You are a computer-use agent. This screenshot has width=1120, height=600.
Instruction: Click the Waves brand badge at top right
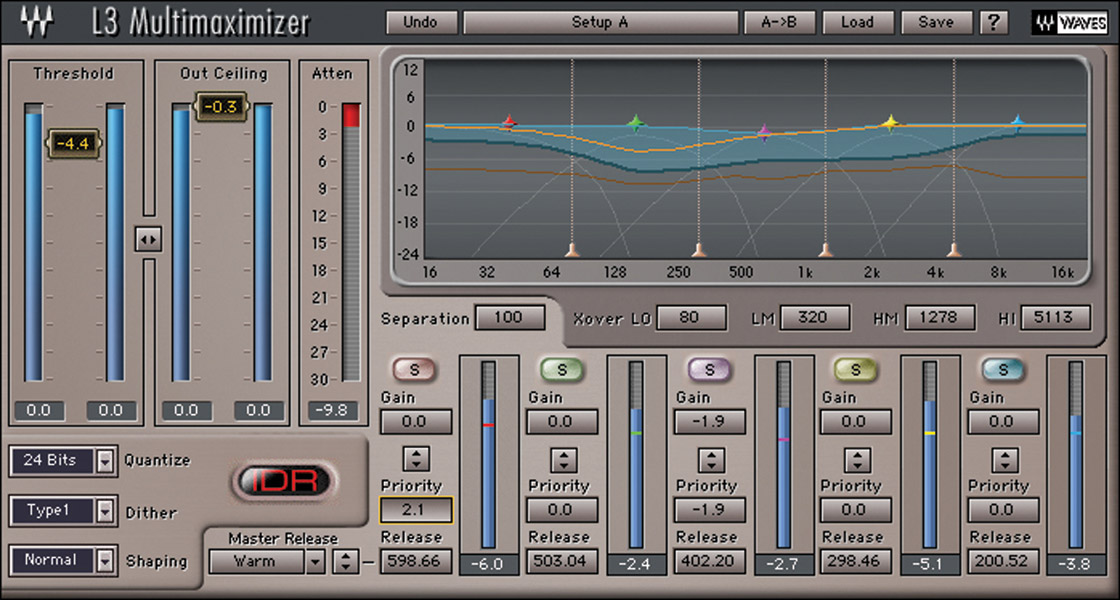(1069, 23)
